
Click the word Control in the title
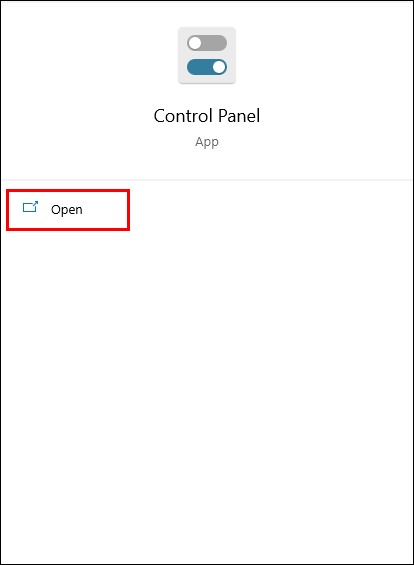pyautogui.click(x=183, y=116)
